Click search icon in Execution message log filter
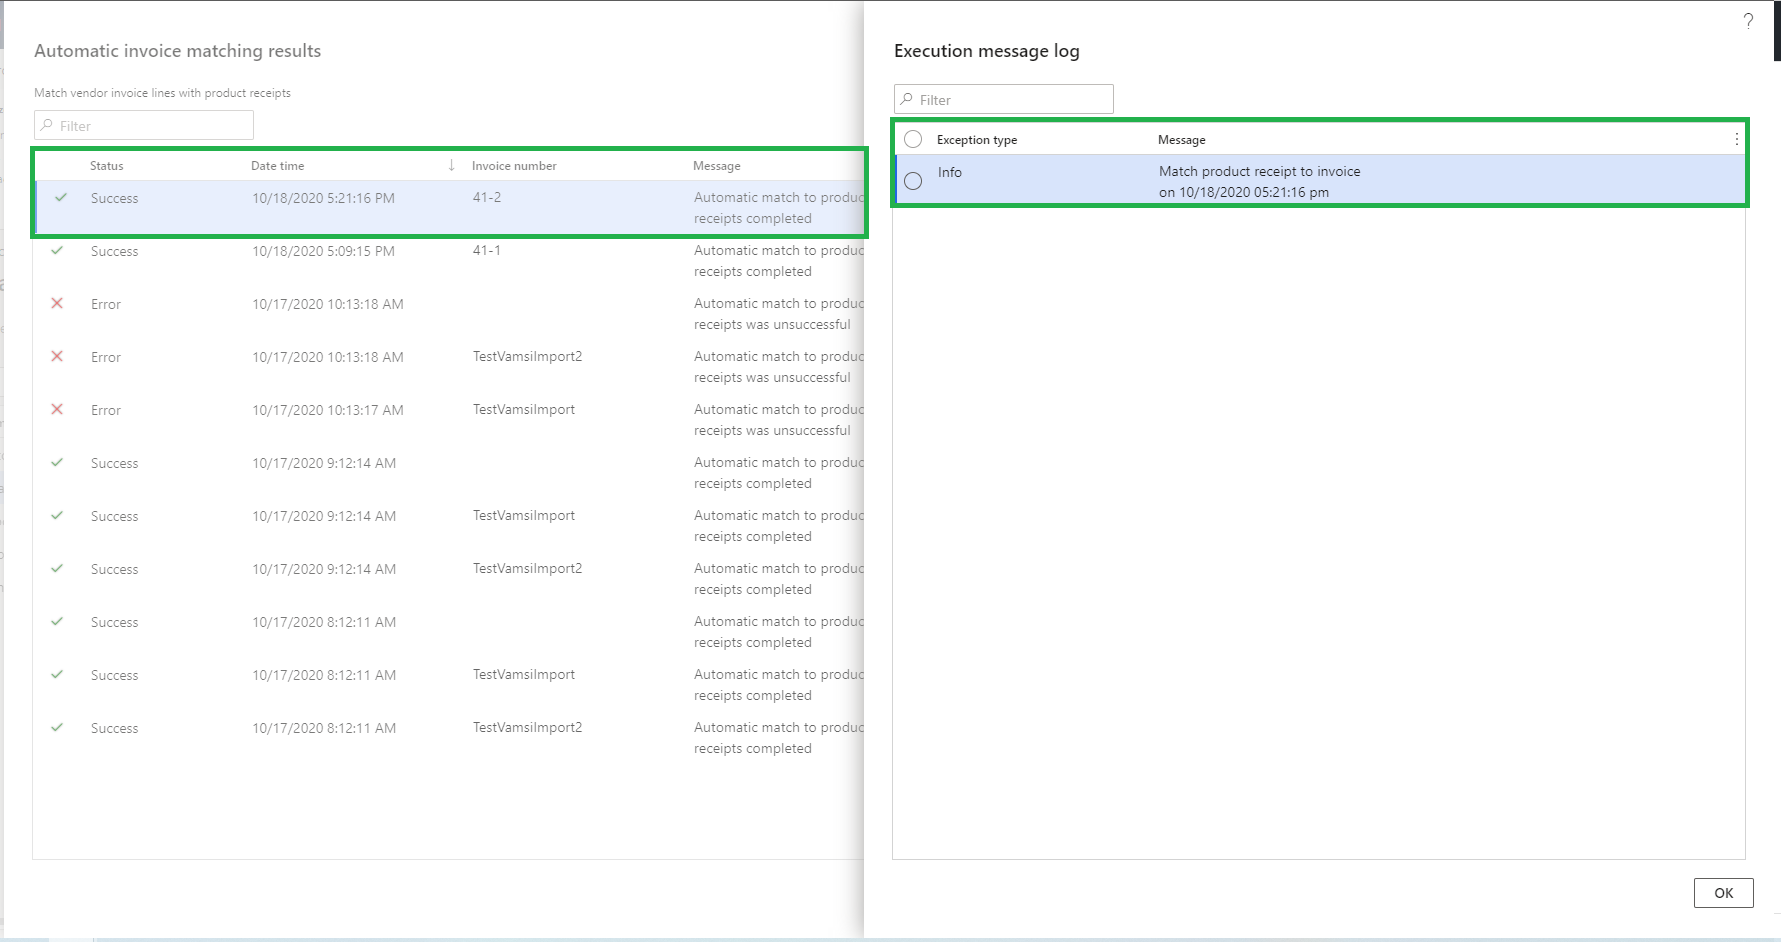The width and height of the screenshot is (1781, 942). pyautogui.click(x=907, y=100)
